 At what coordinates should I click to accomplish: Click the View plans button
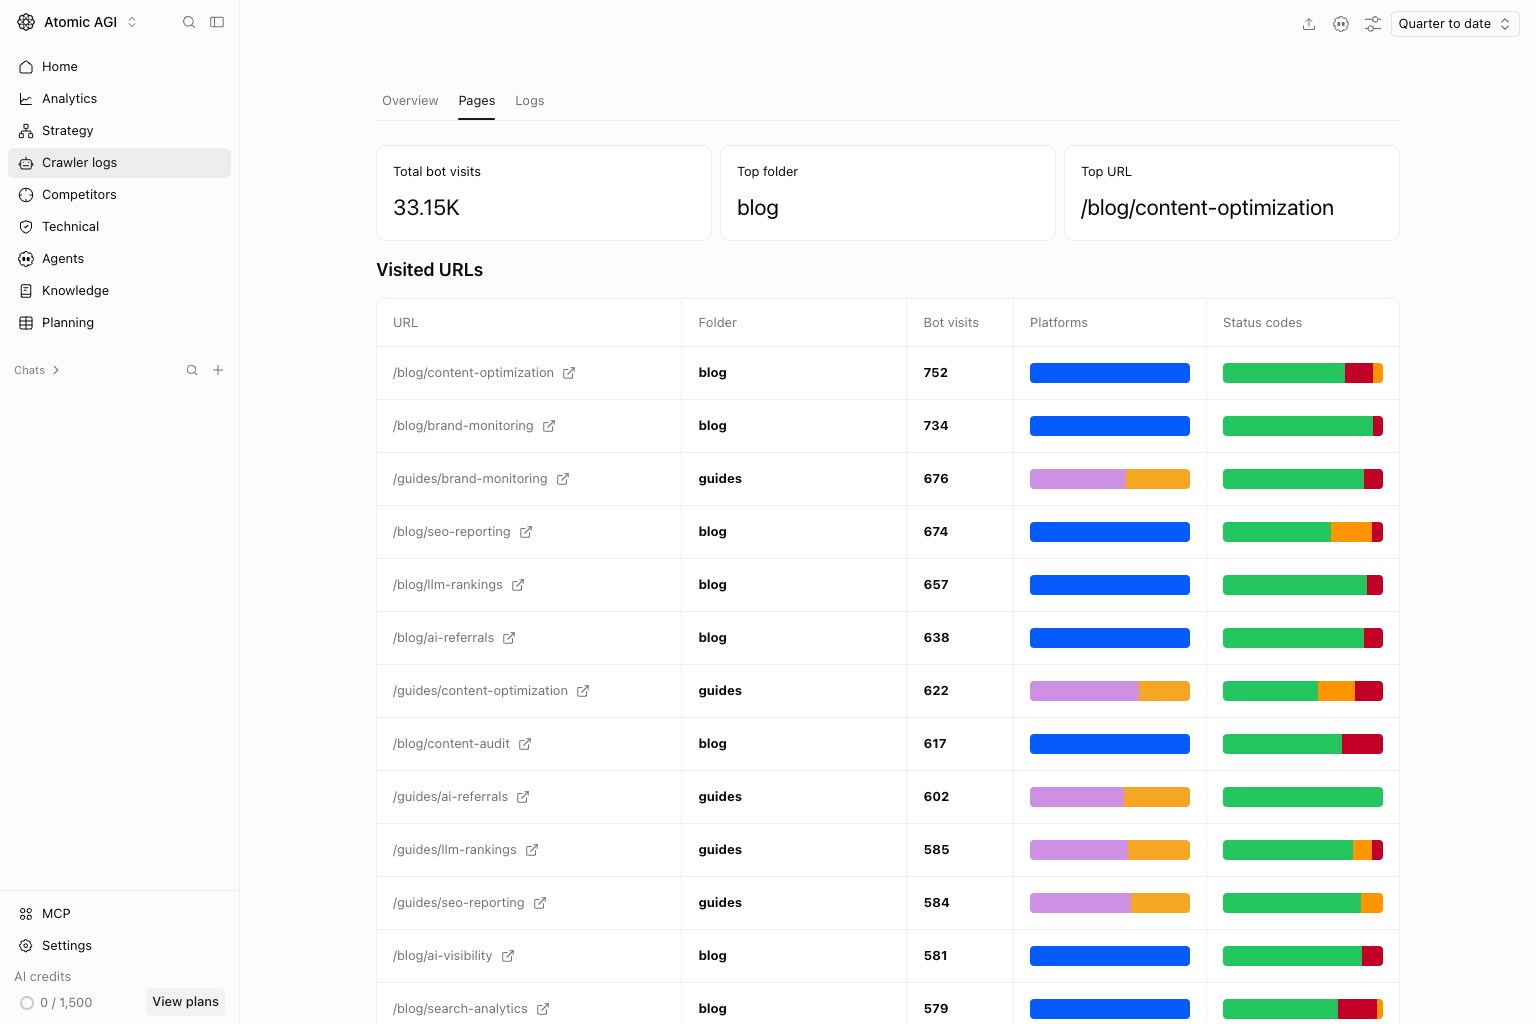point(185,1002)
